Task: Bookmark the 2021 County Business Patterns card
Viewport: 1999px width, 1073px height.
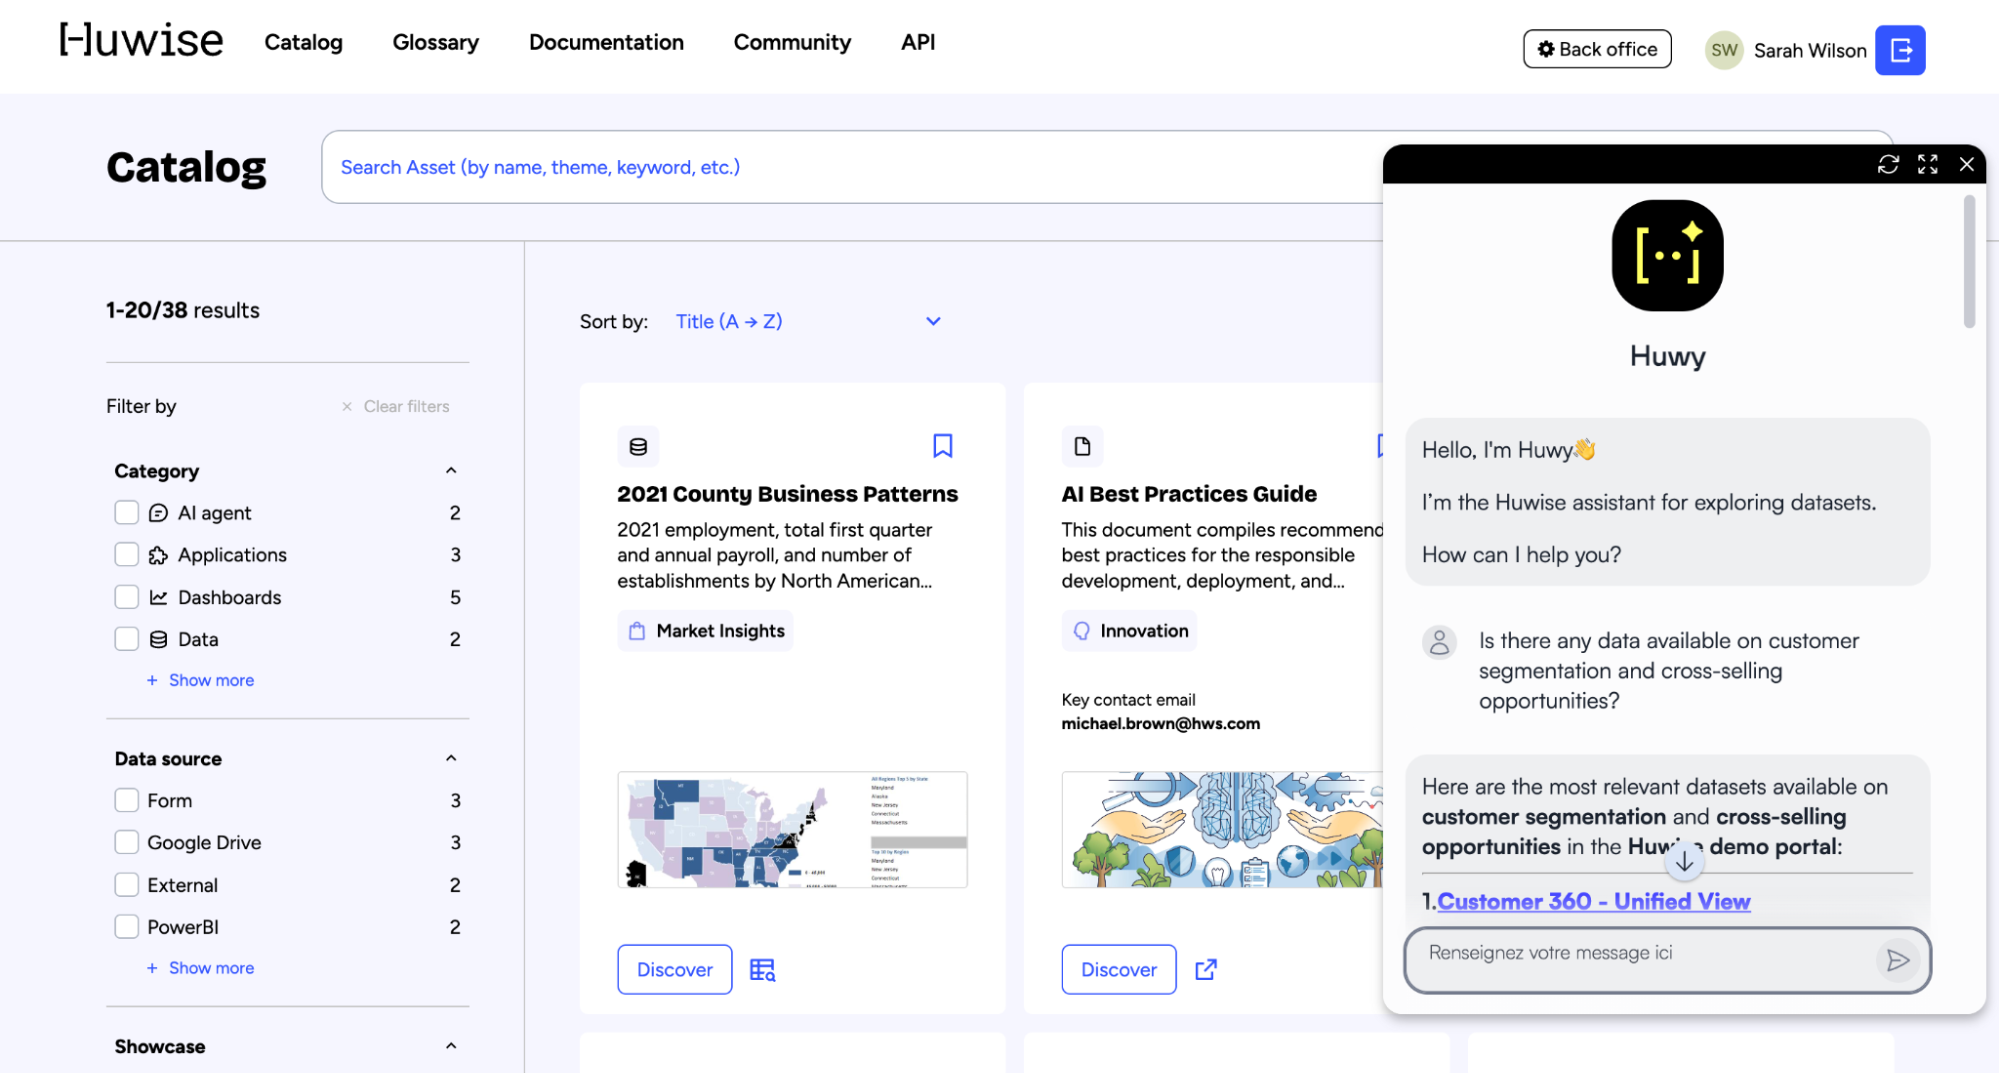Action: pyautogui.click(x=942, y=446)
